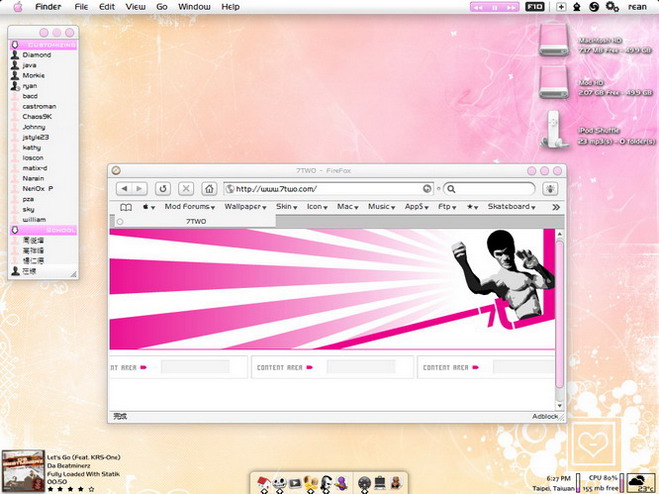This screenshot has height=494, width=659.
Task: Expand the Skin bookmark dropdown
Action: click(x=287, y=207)
